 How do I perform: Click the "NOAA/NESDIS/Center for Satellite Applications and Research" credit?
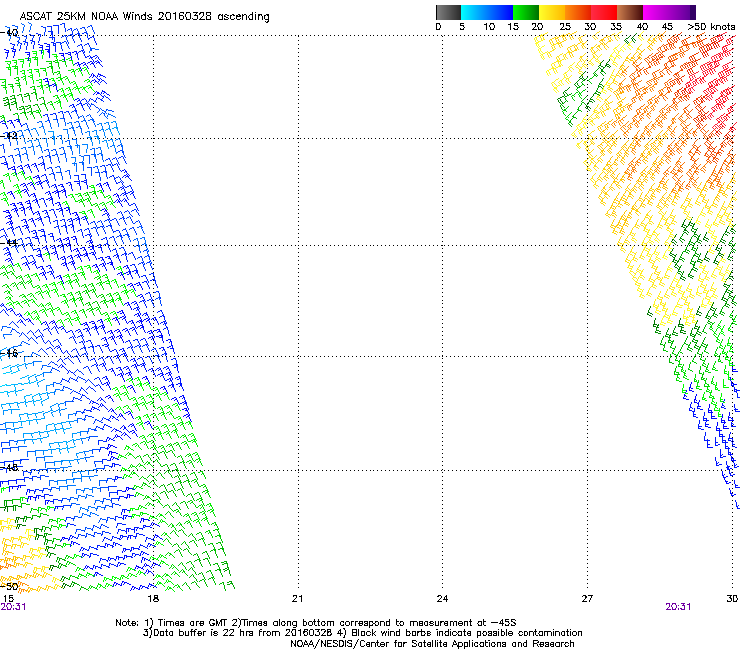click(432, 644)
